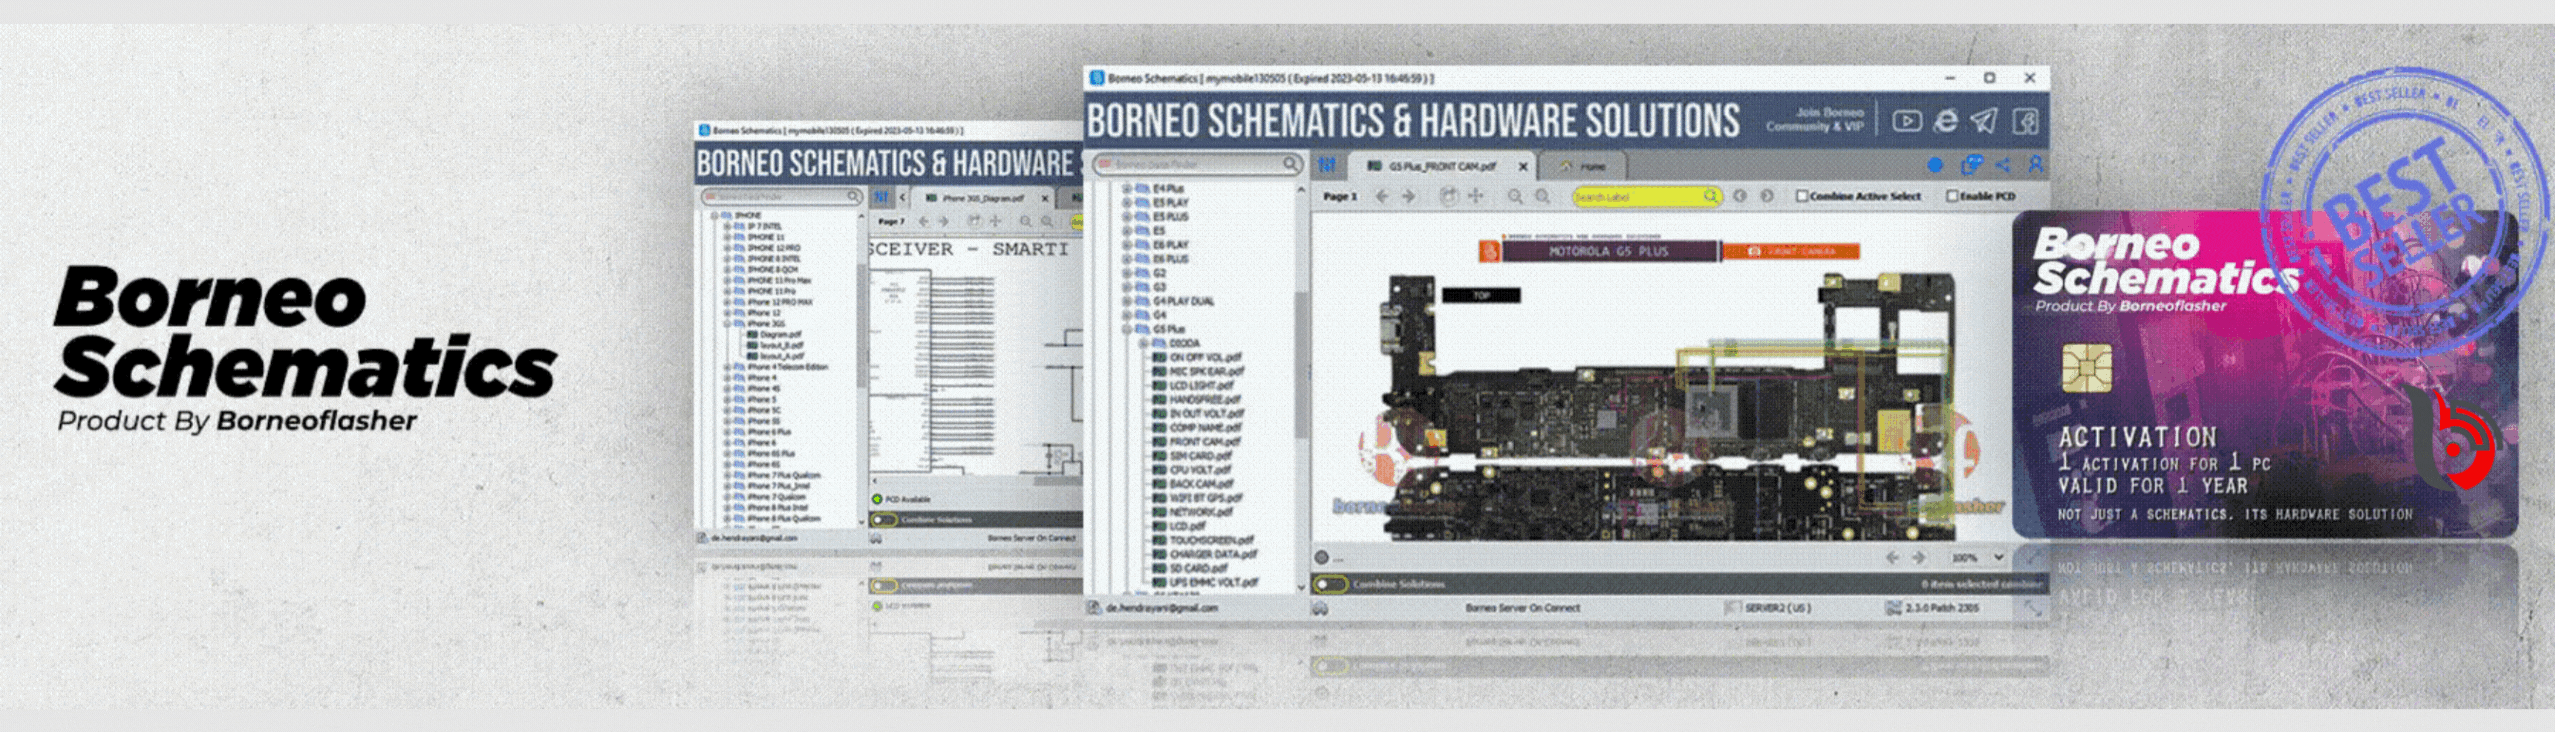
Task: Select the G5 Plus_FRONT CAM.pdf tab
Action: pos(1440,166)
